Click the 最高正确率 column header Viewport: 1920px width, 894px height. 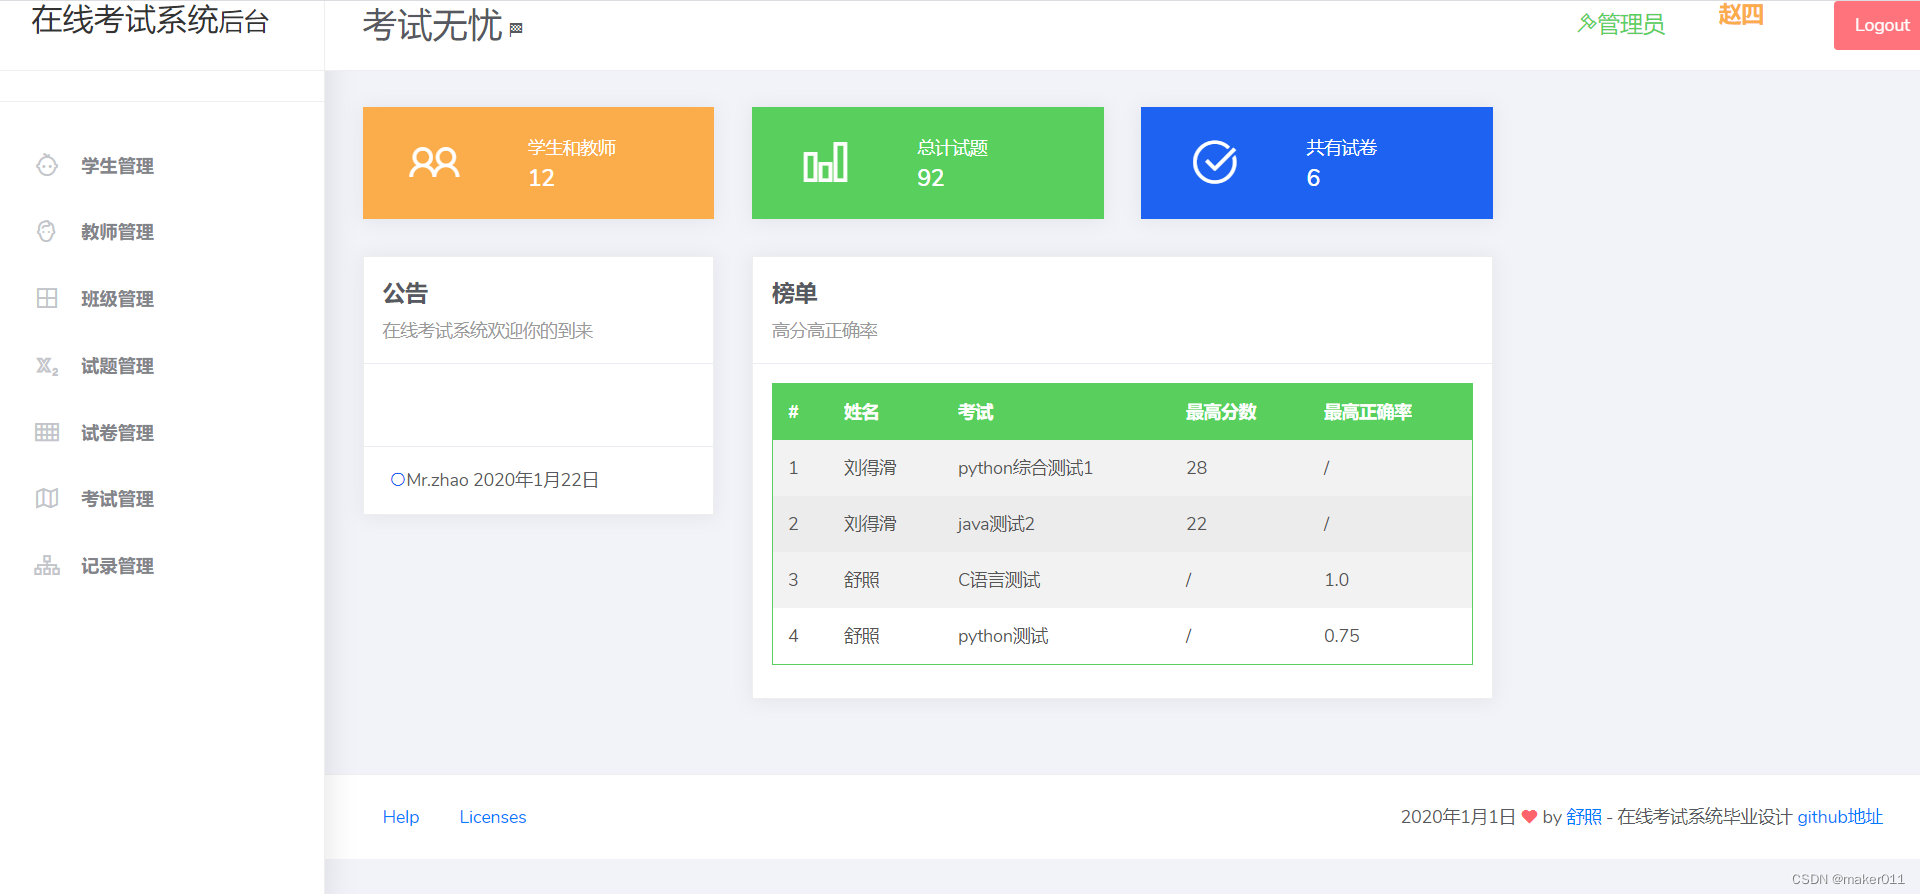point(1367,412)
